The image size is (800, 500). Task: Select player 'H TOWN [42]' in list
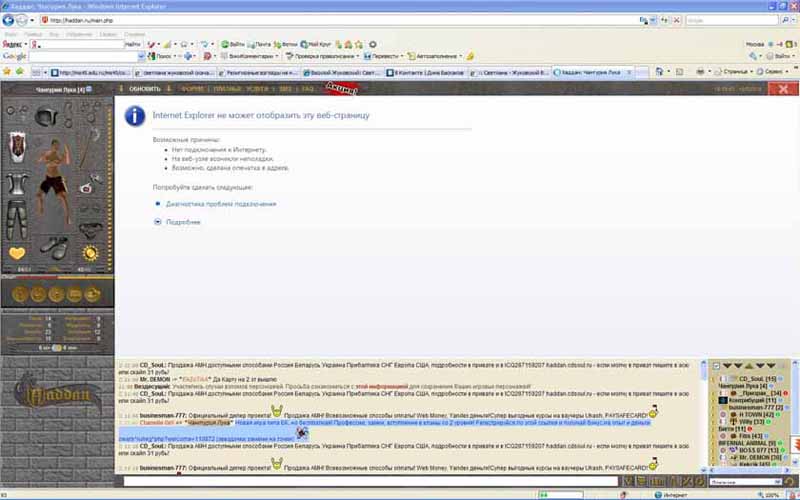click(x=757, y=415)
